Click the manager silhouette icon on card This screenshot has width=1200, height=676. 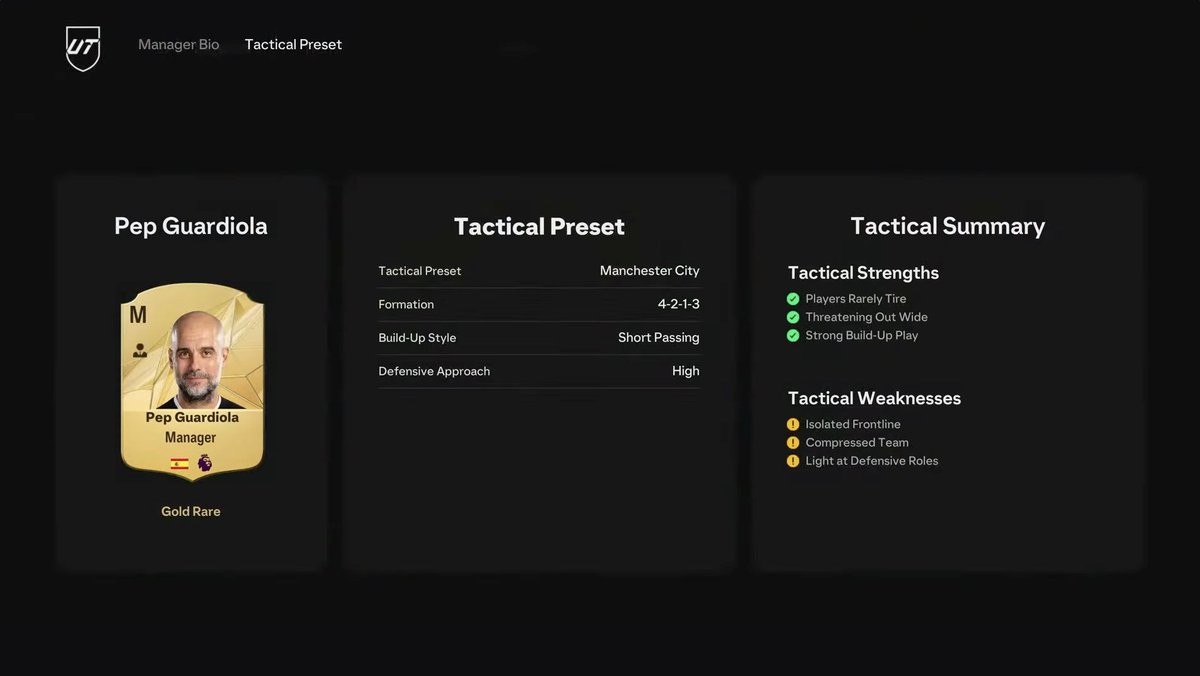pyautogui.click(x=139, y=351)
